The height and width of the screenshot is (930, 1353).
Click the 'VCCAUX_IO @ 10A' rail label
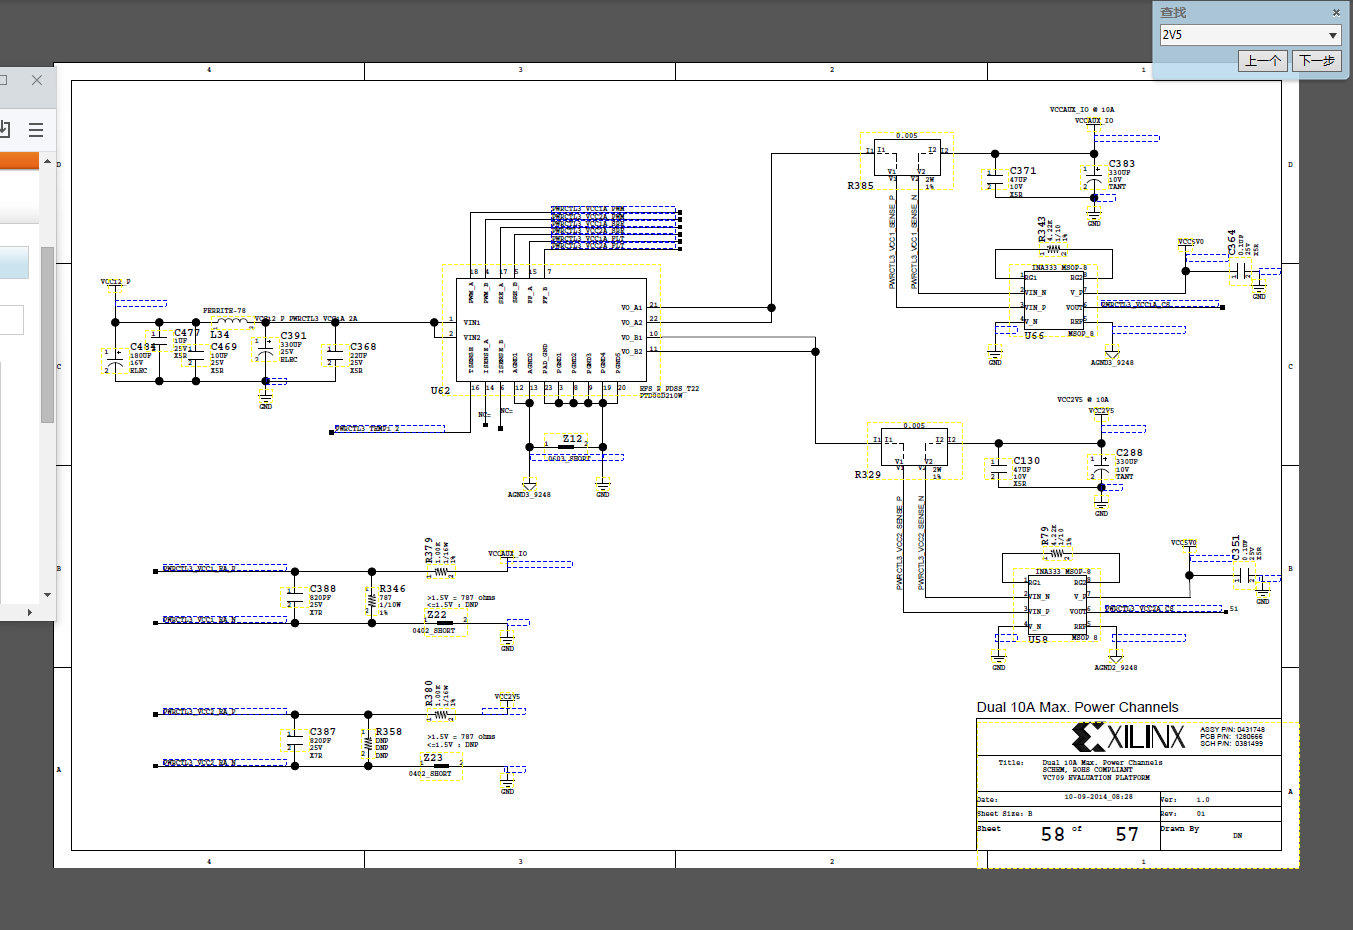(x=1082, y=110)
